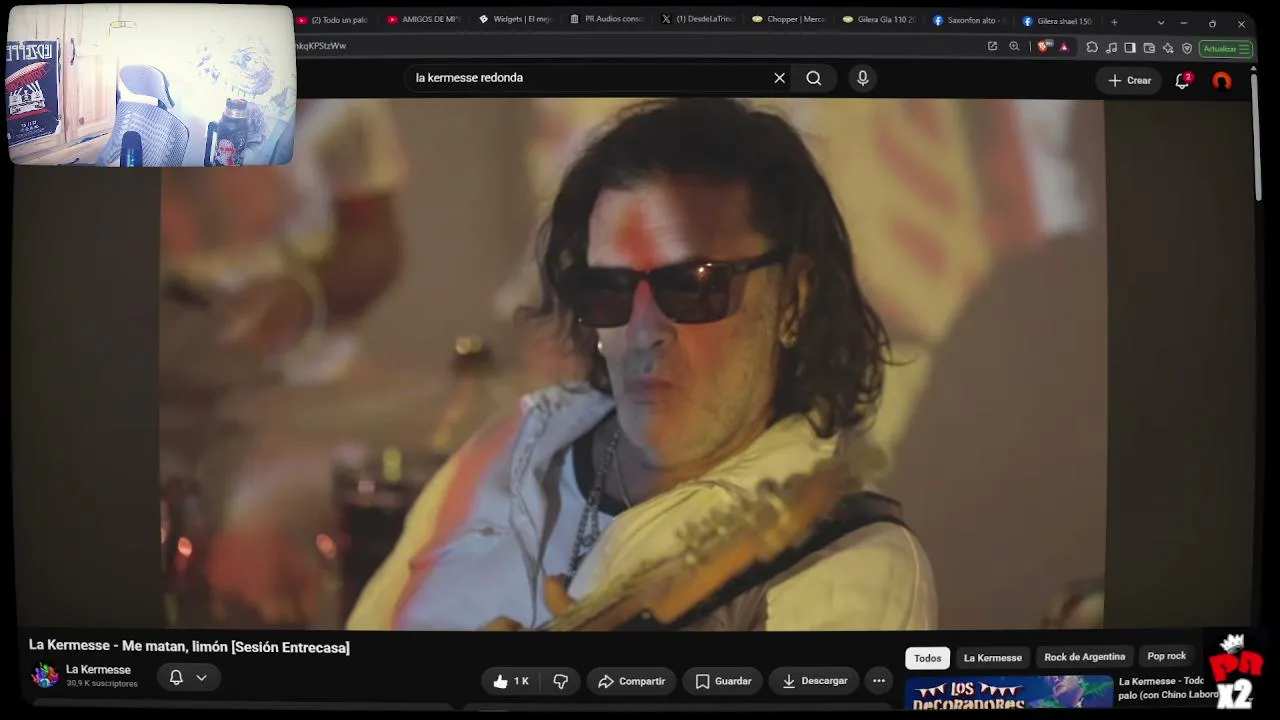Dislike the video
Viewport: 1280px width, 720px height.
(x=561, y=681)
